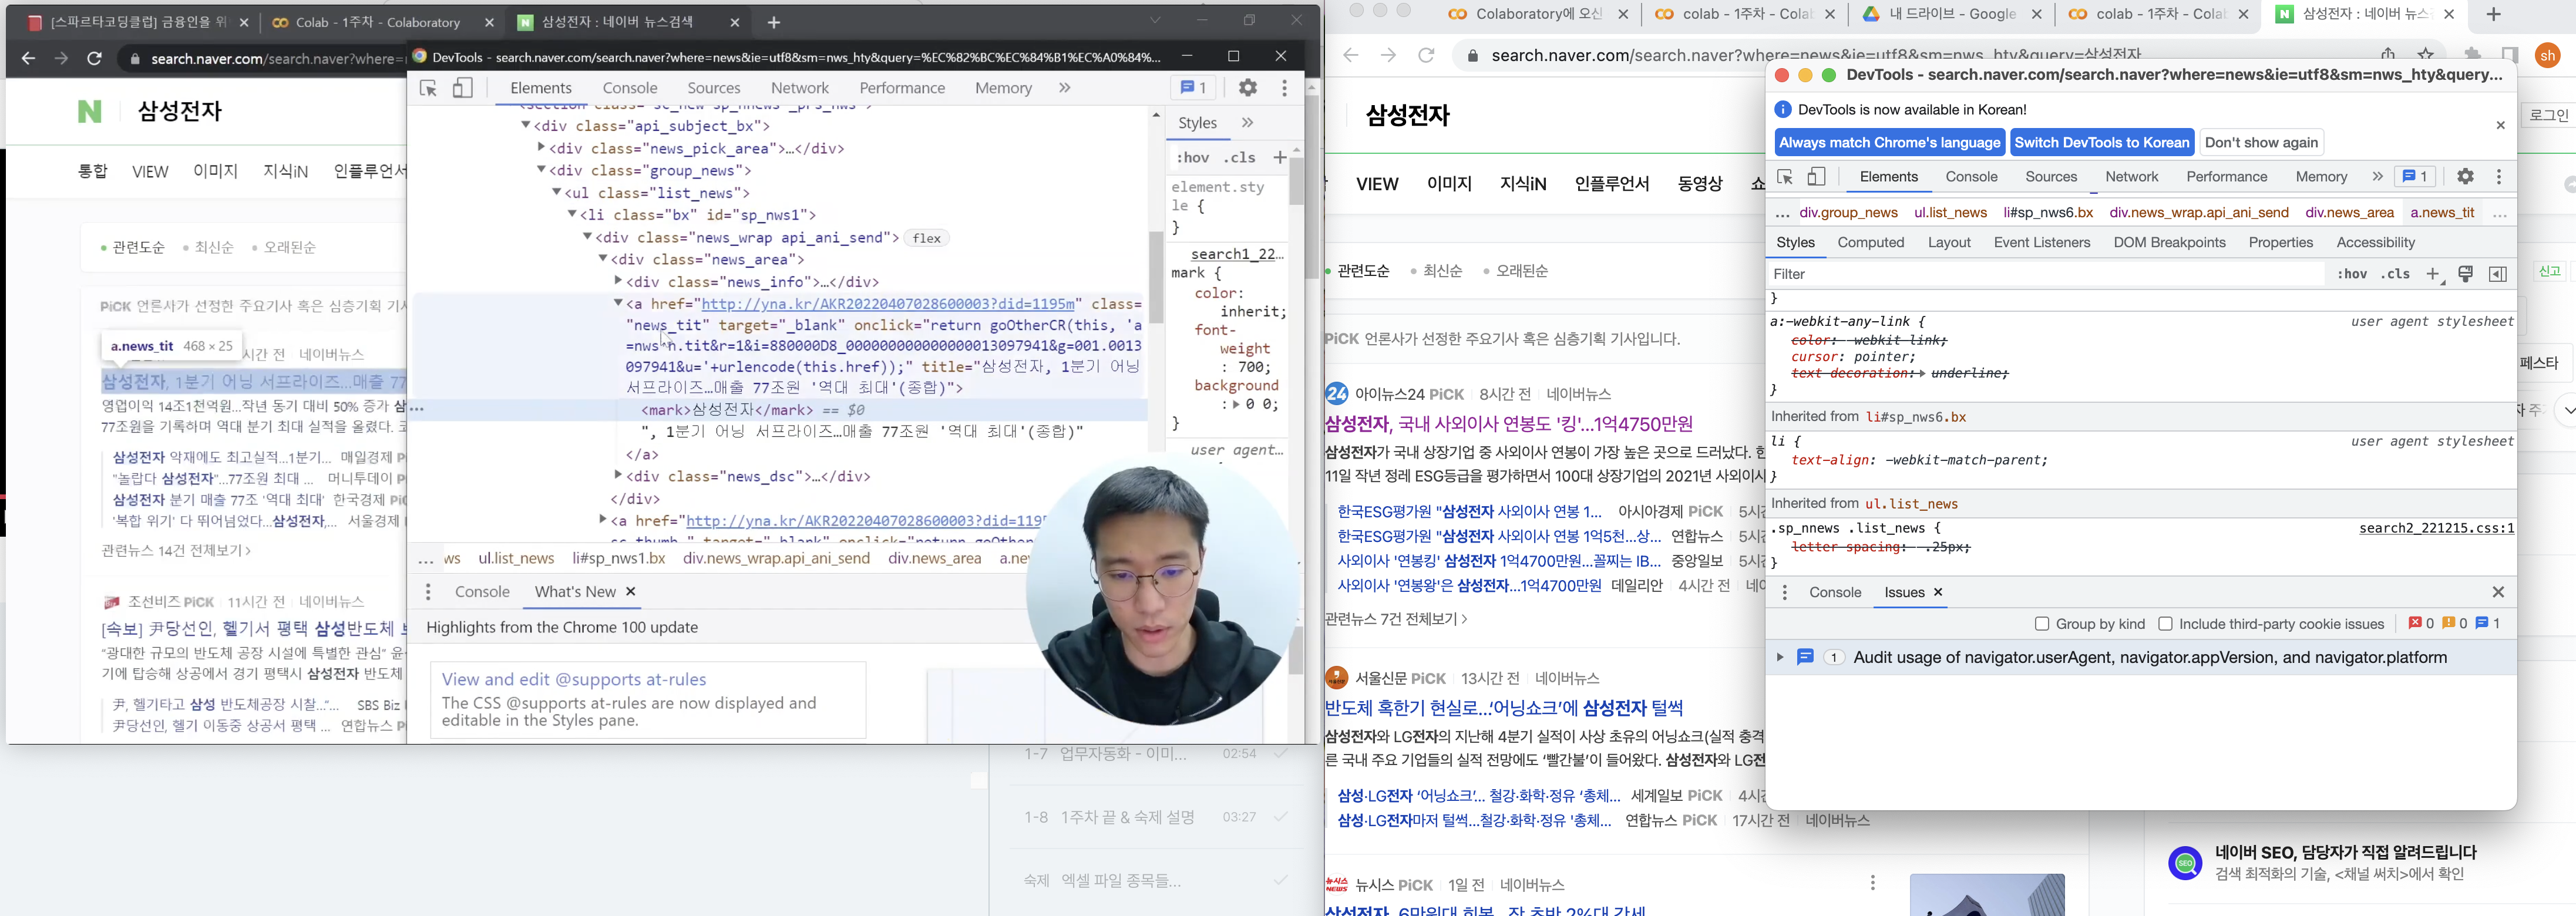Expand the Audit usage of navigator.userAgent issue

point(1780,657)
